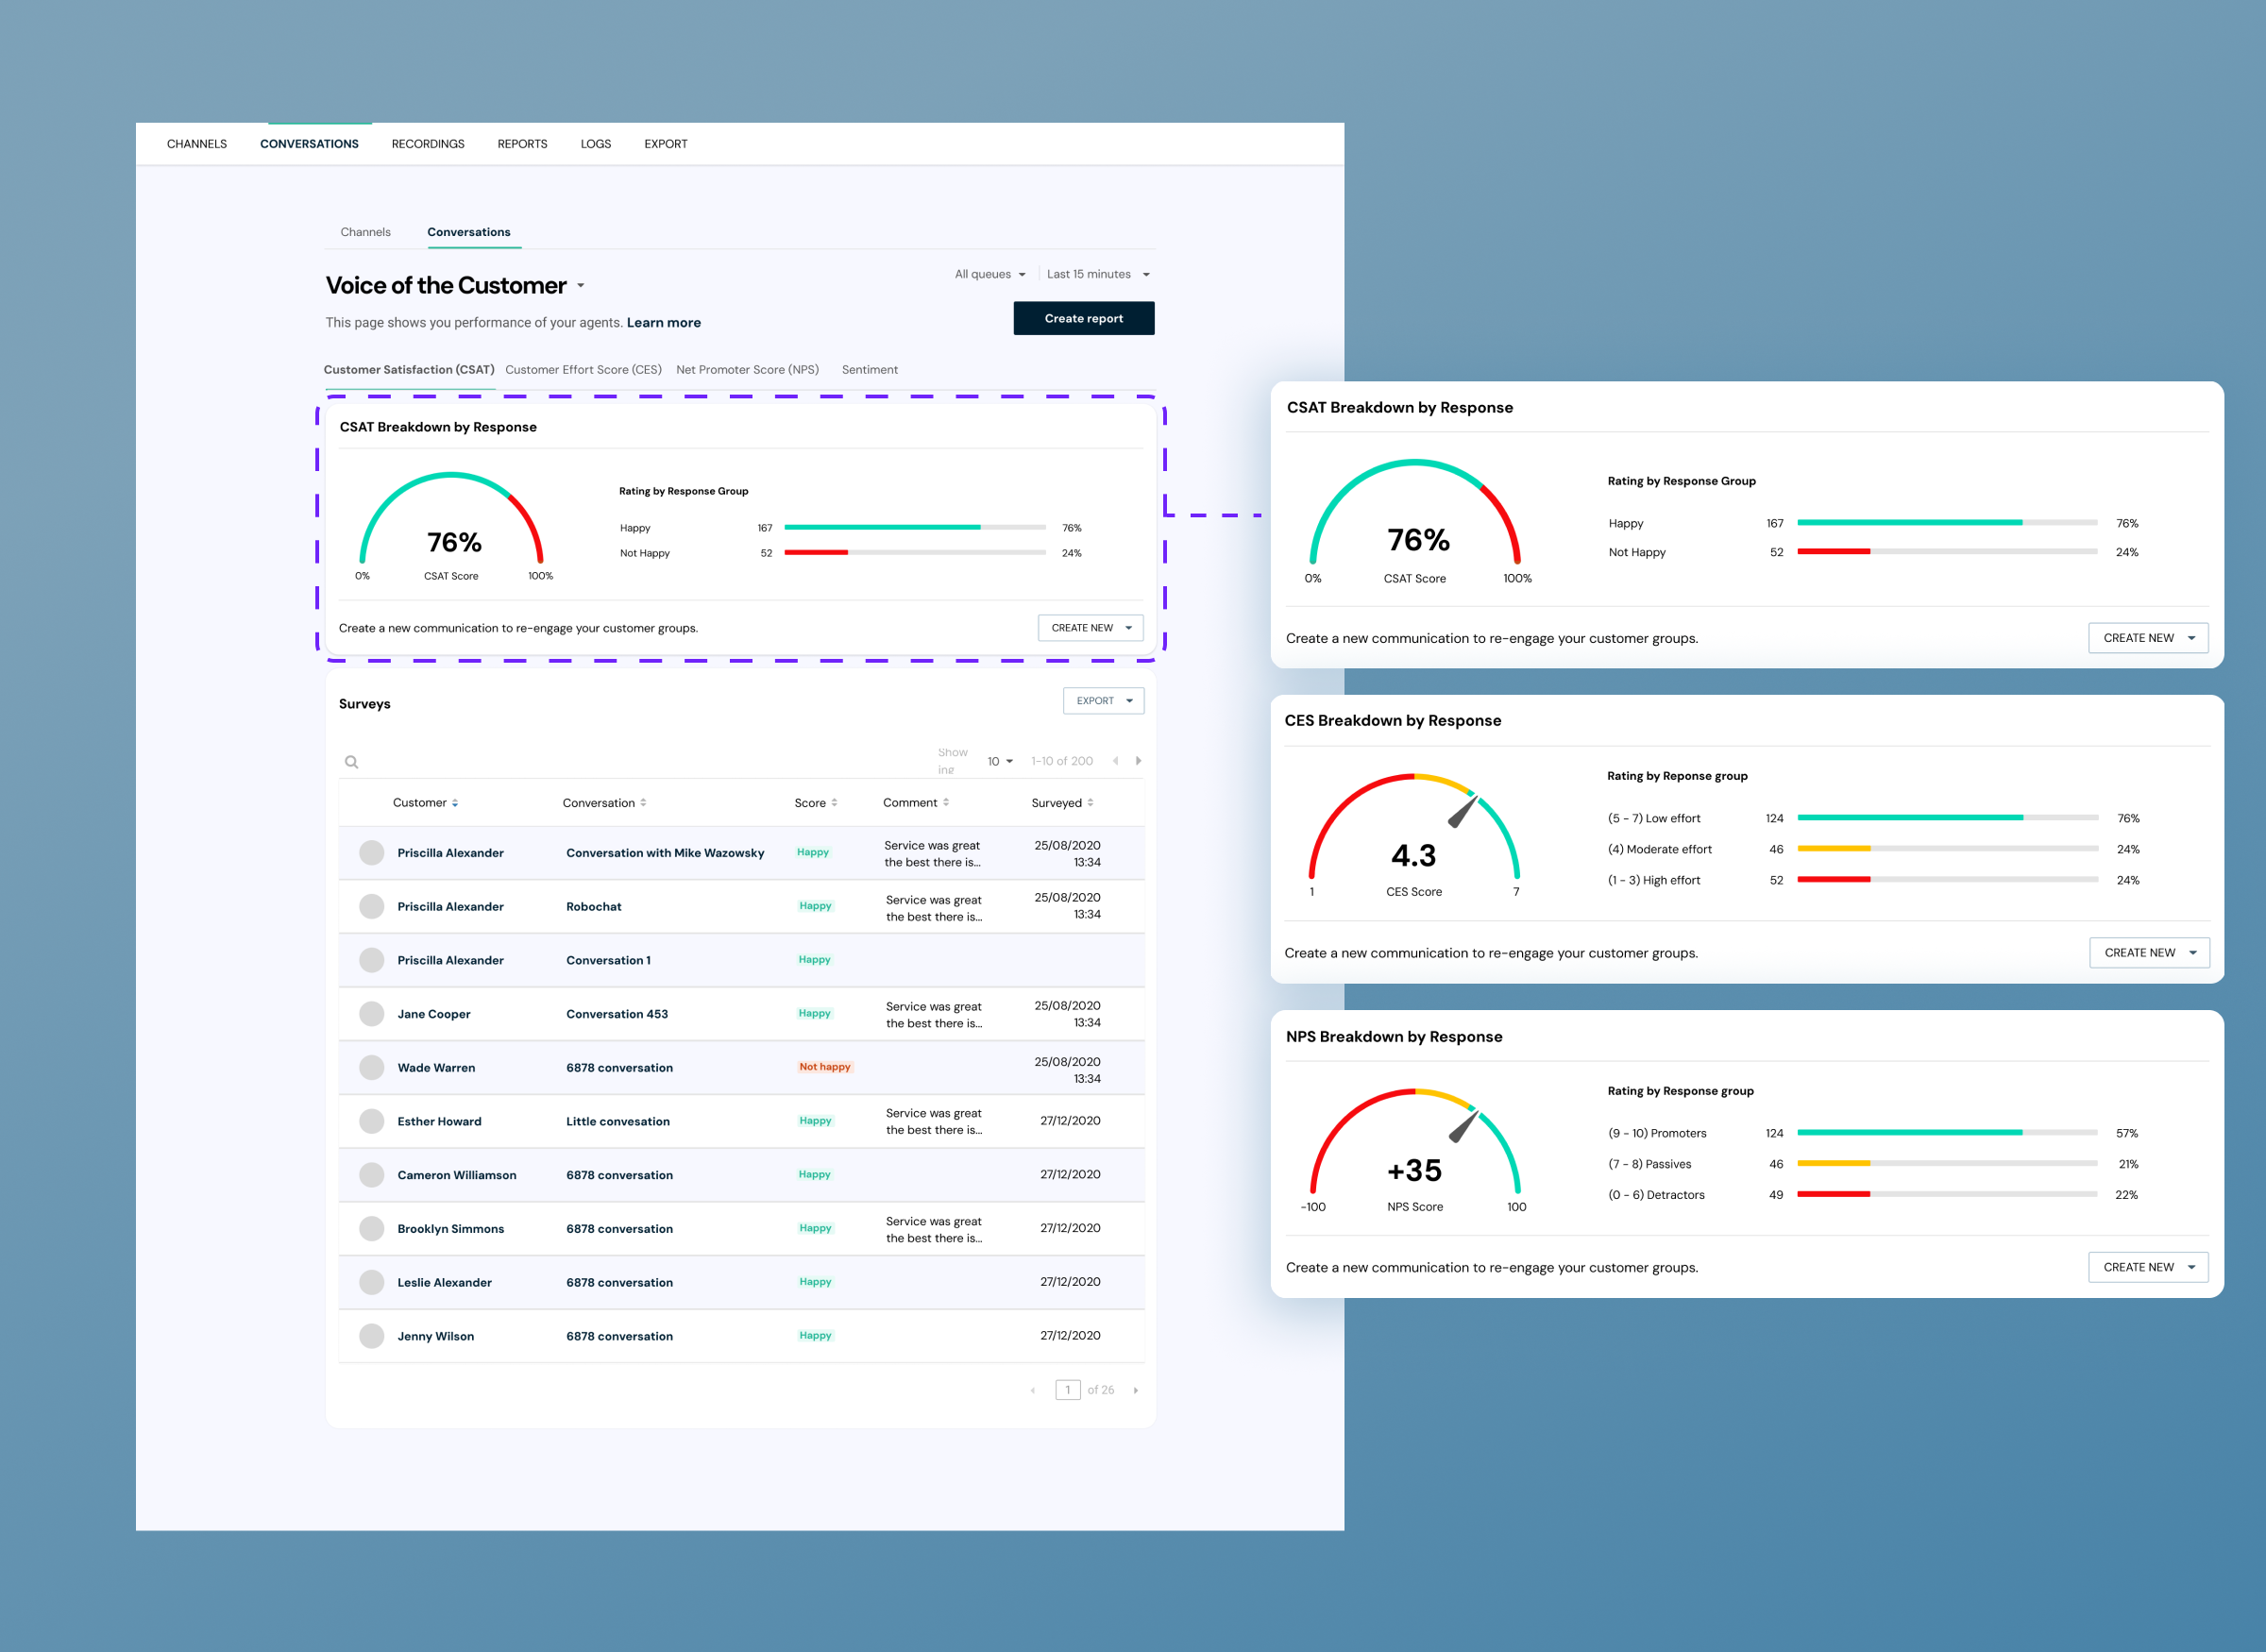
Task: Switch to Net Promoter Score (NPS) tab
Action: (747, 370)
